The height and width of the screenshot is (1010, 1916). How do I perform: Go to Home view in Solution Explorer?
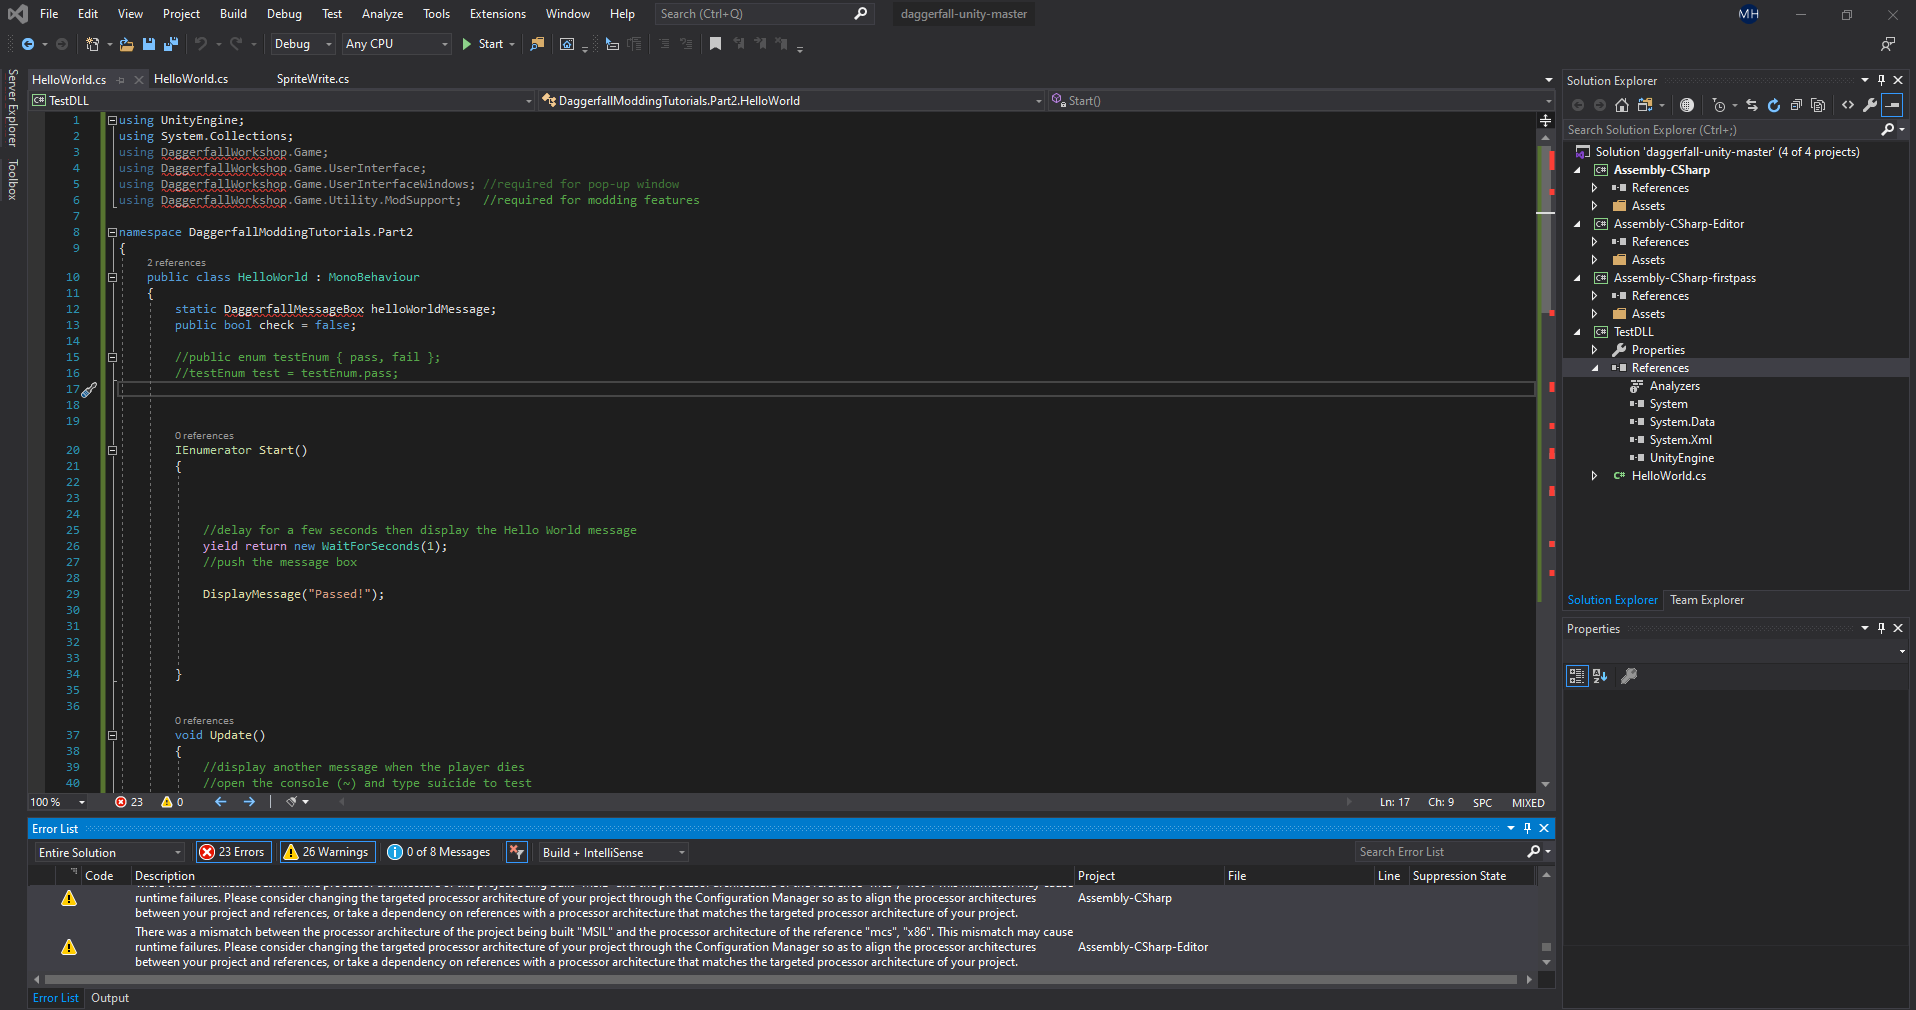click(x=1622, y=105)
